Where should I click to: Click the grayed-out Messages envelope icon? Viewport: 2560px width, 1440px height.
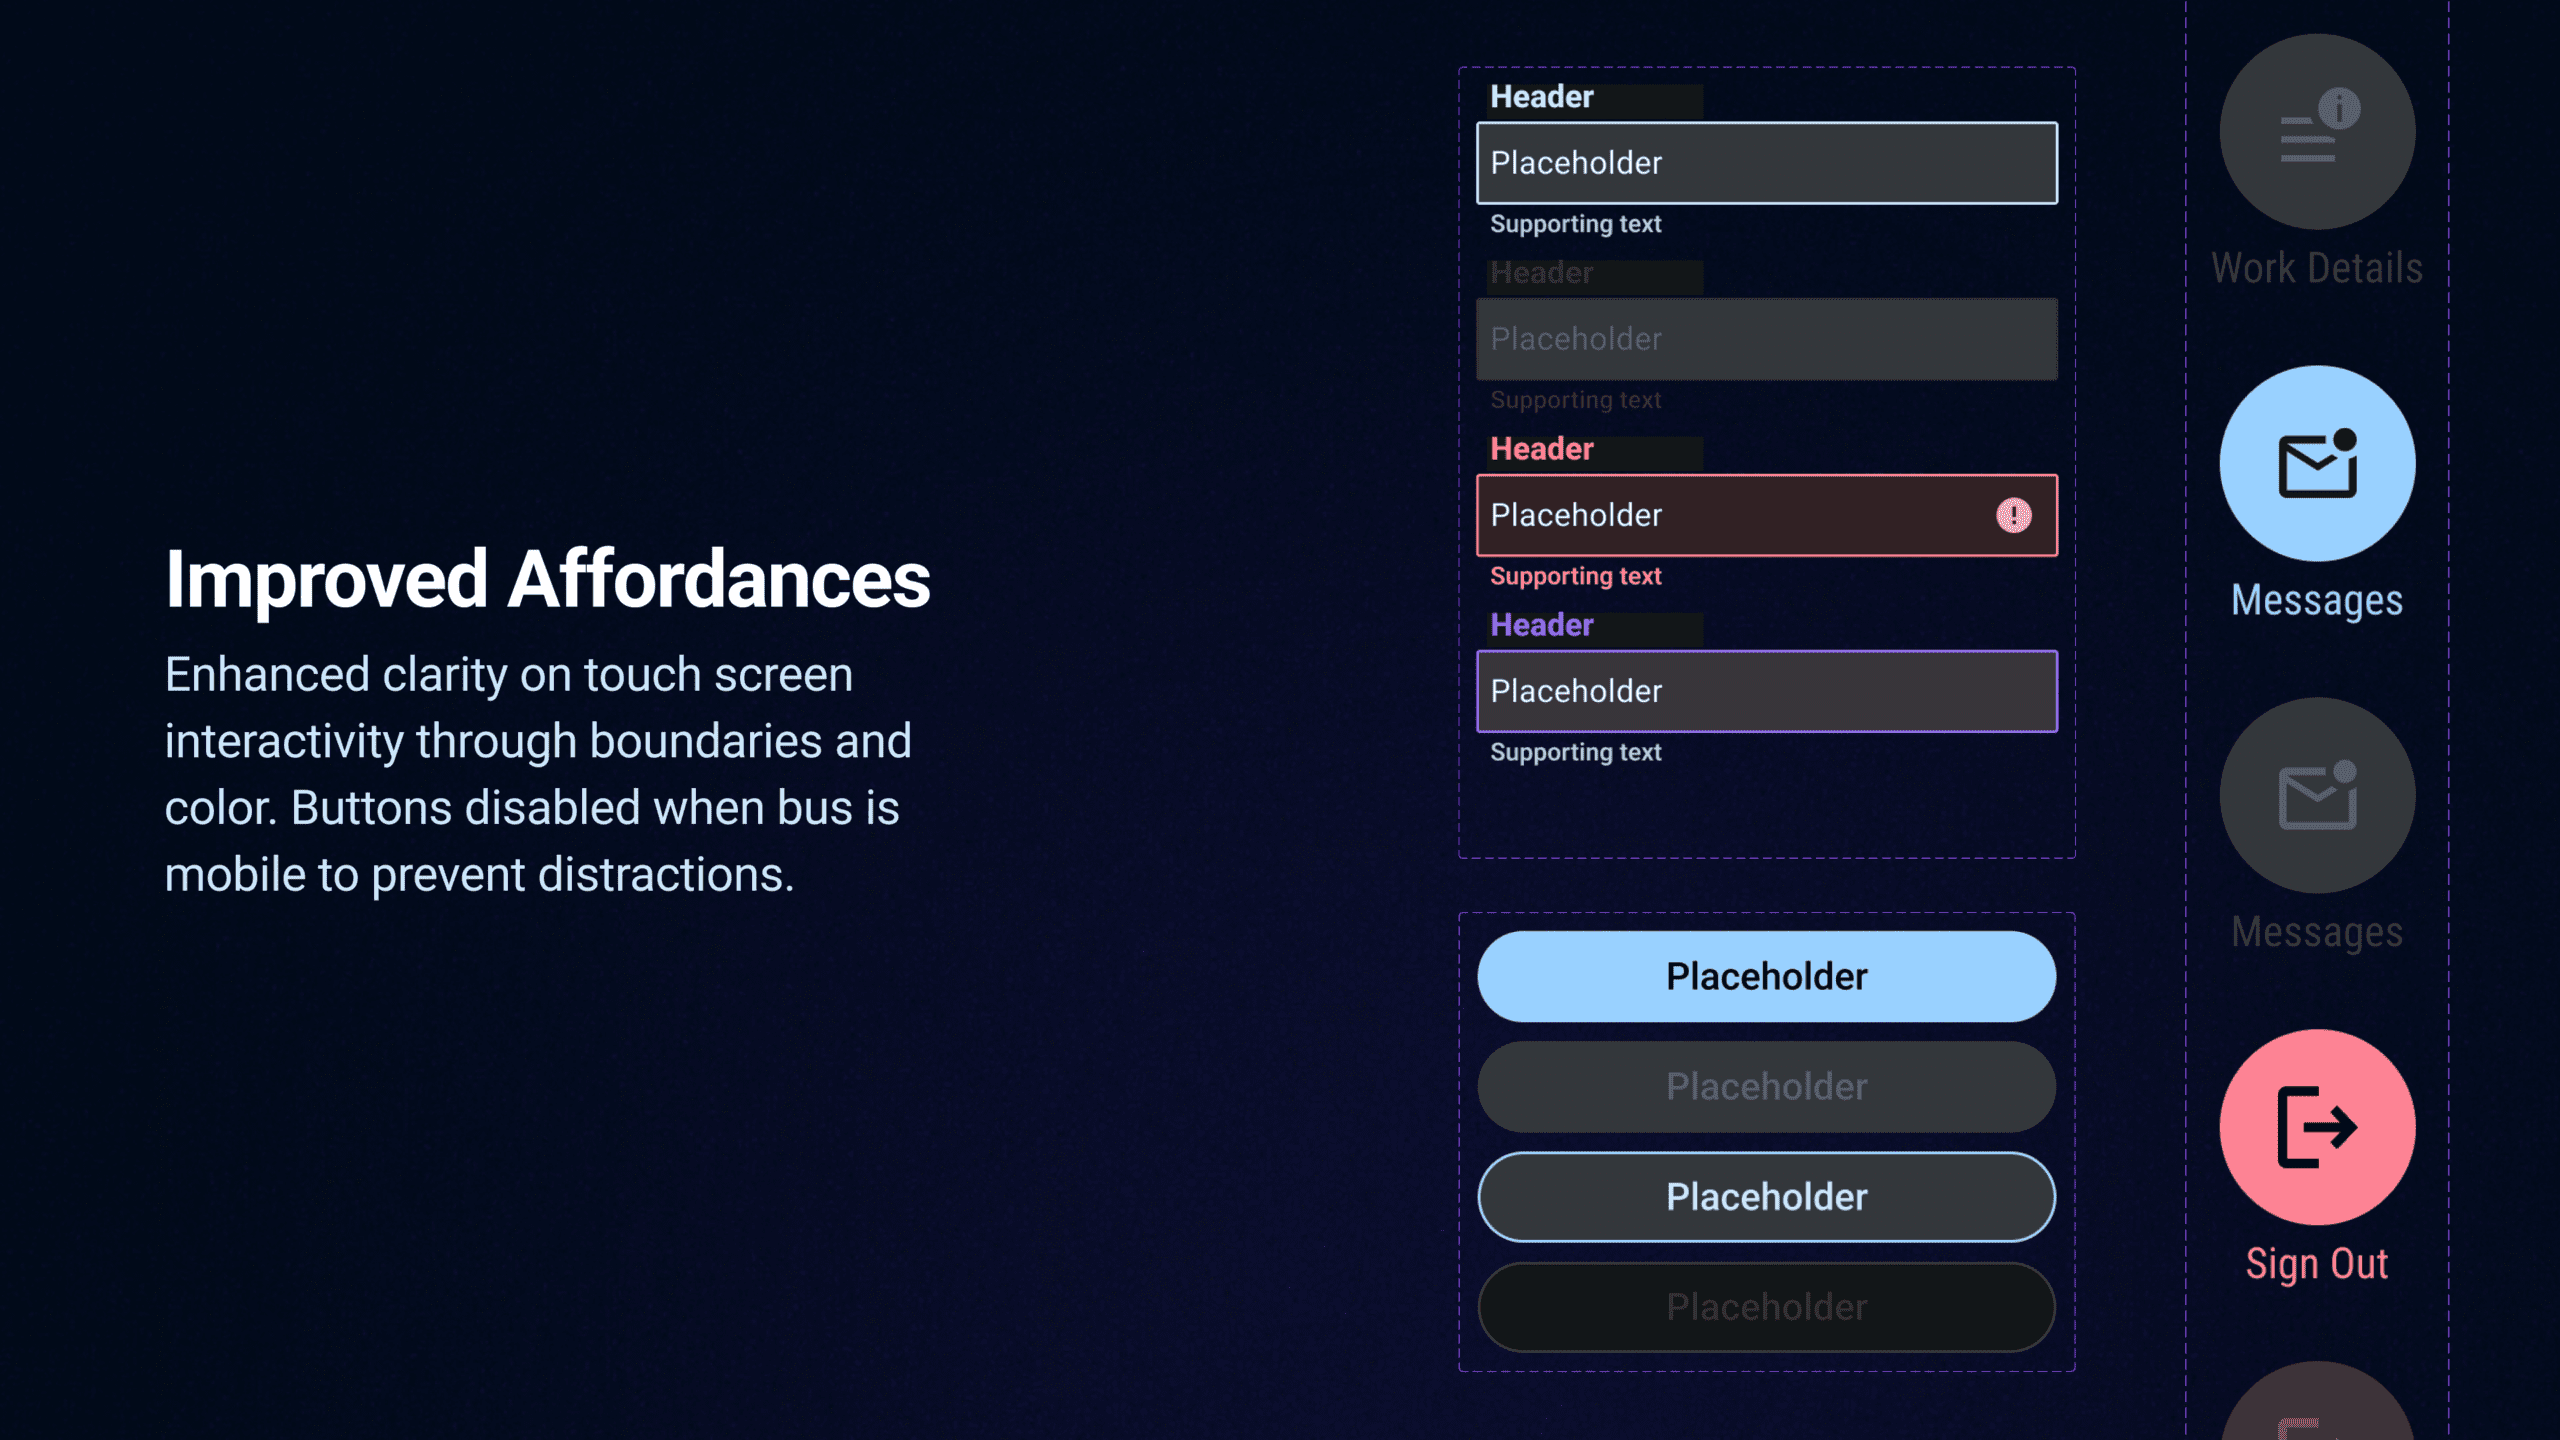[2317, 795]
